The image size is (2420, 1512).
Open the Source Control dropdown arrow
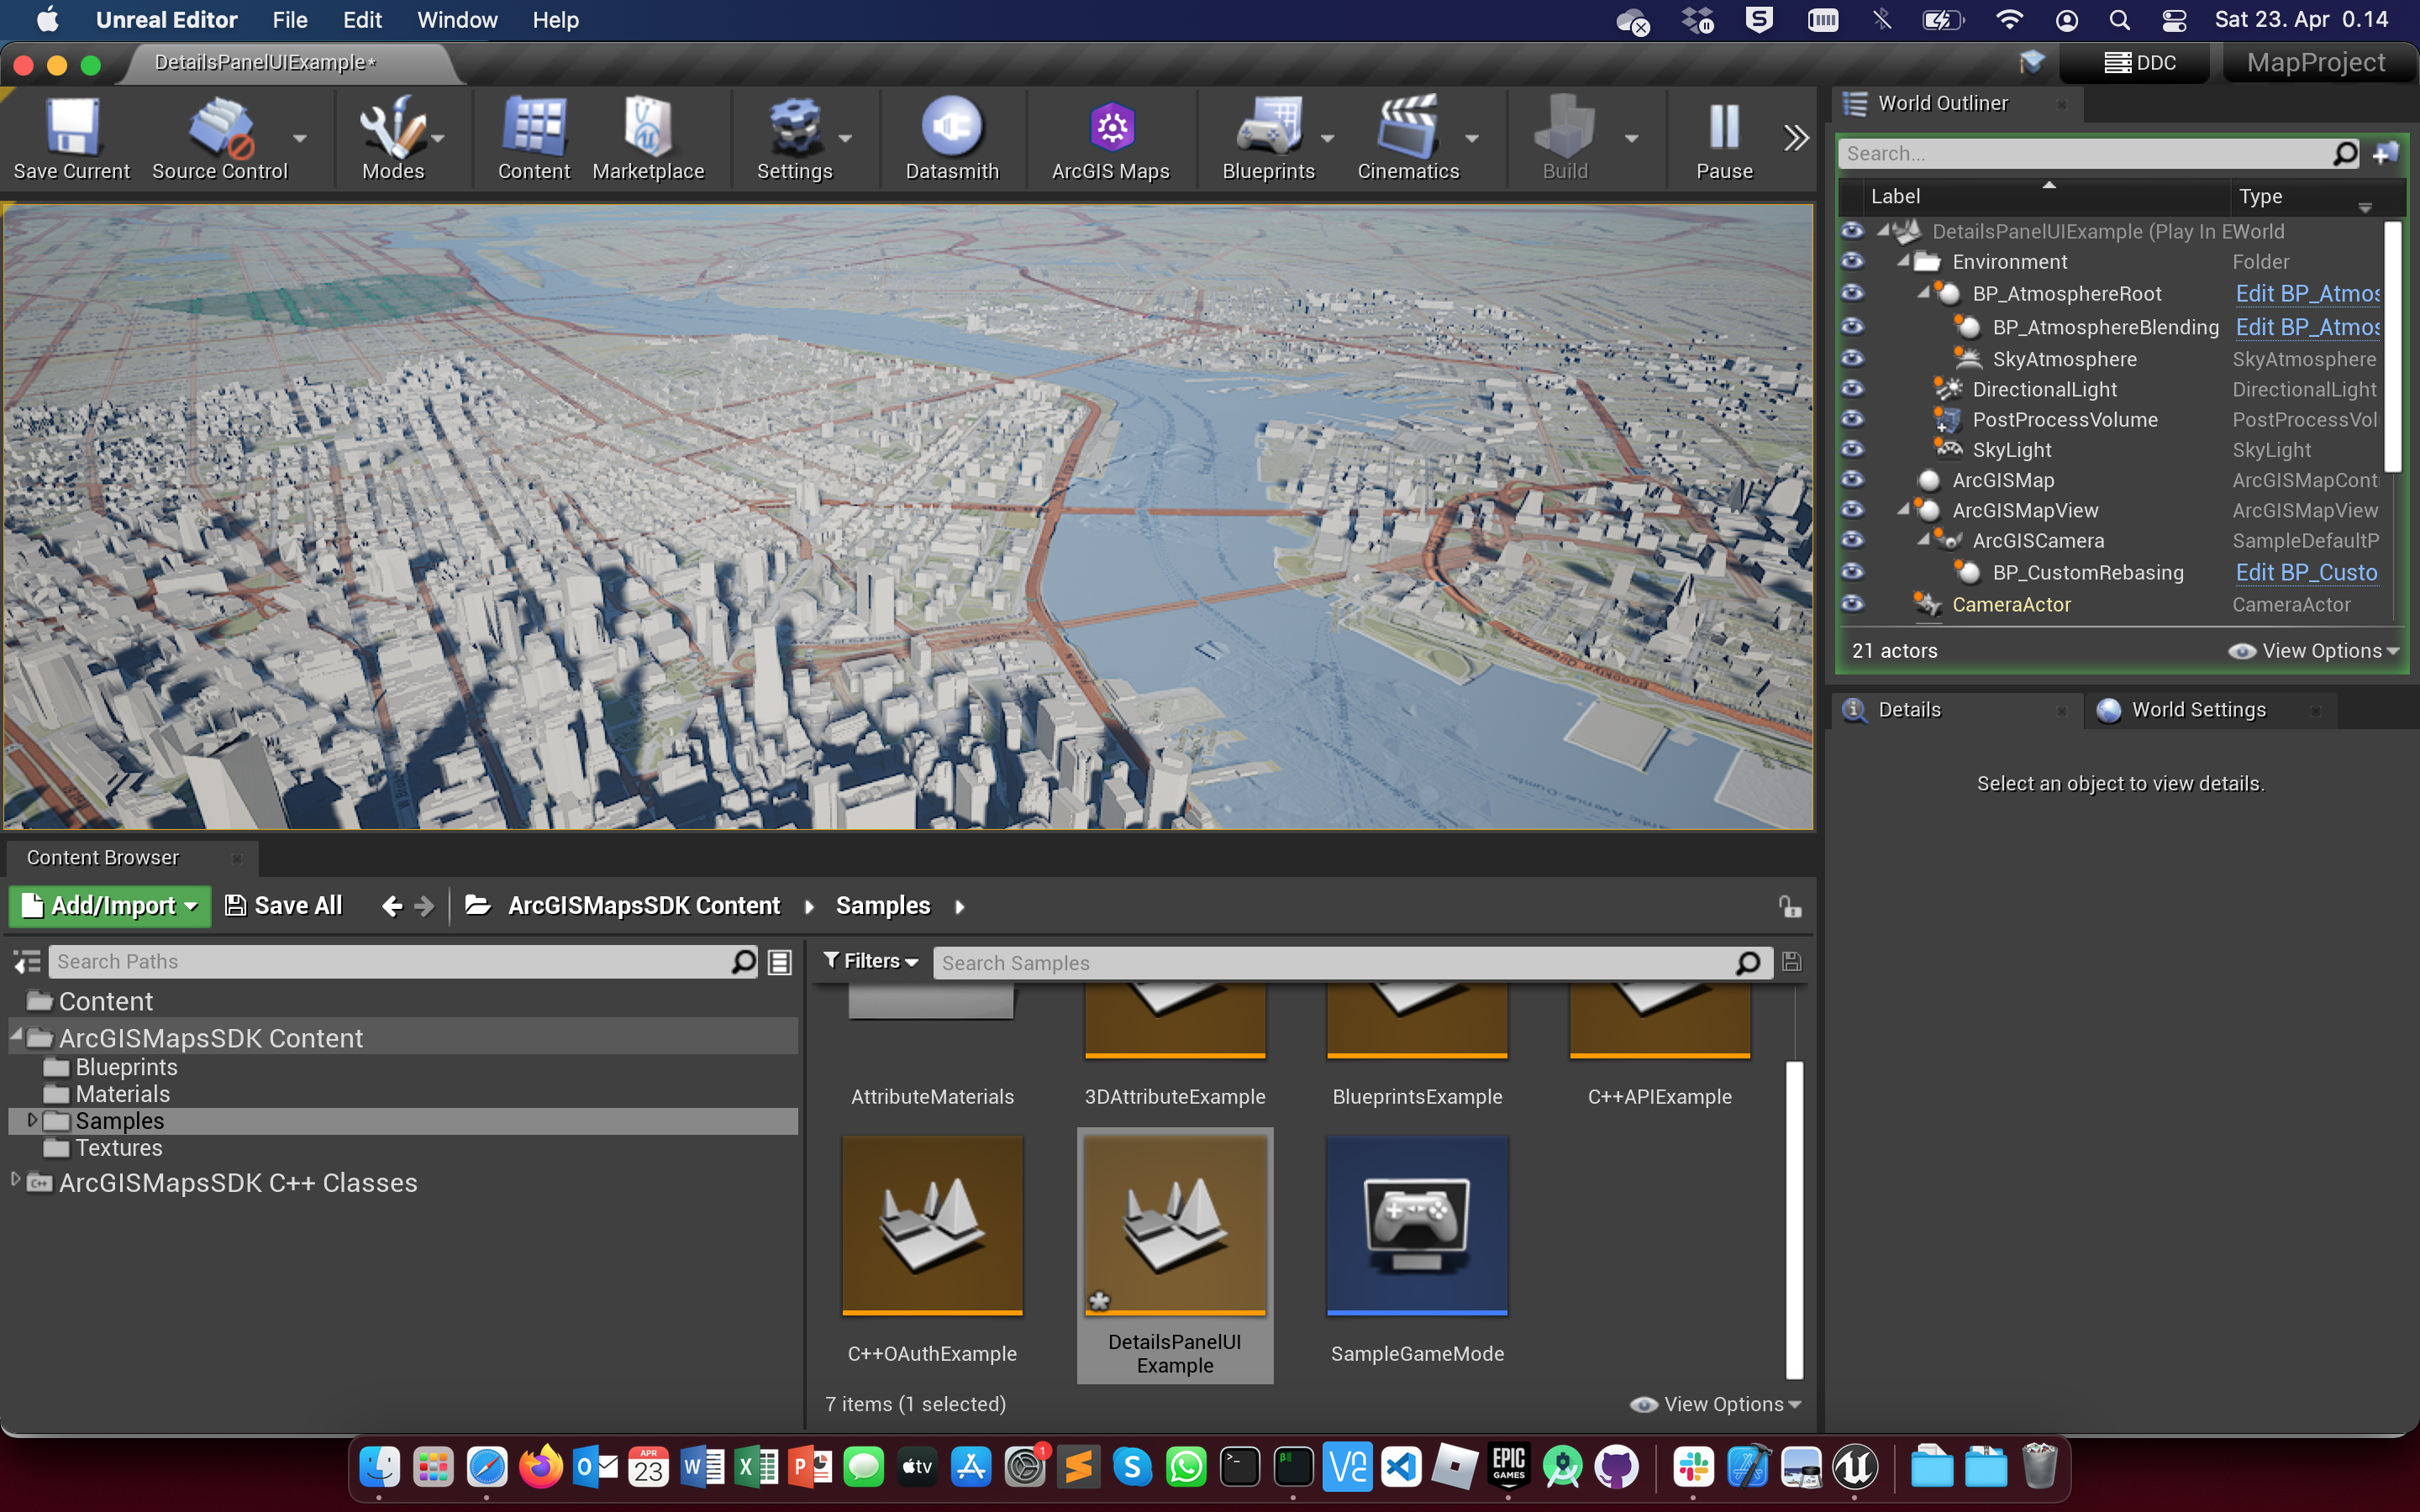pyautogui.click(x=299, y=139)
